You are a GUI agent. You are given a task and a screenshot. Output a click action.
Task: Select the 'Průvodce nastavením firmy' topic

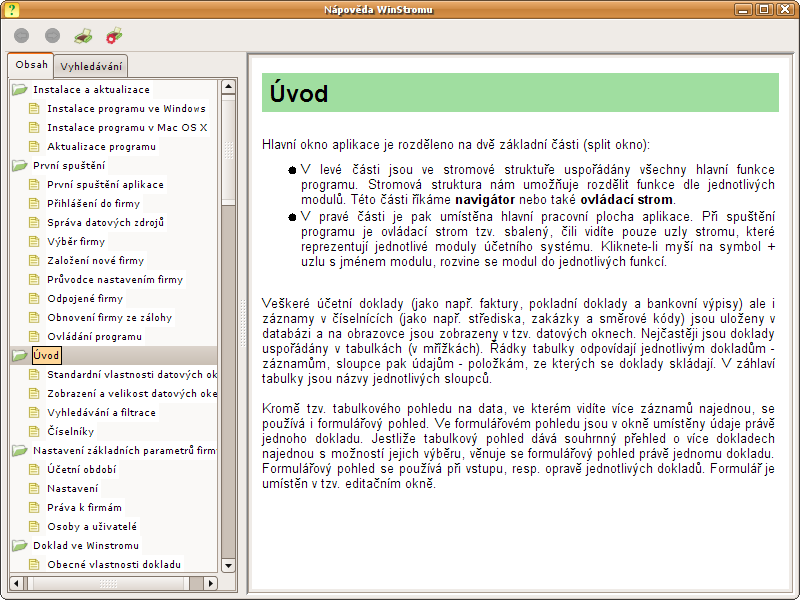pyautogui.click(x=115, y=280)
